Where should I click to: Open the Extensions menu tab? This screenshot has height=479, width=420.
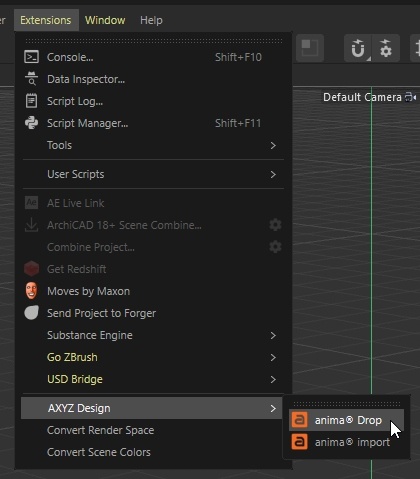pyautogui.click(x=46, y=20)
